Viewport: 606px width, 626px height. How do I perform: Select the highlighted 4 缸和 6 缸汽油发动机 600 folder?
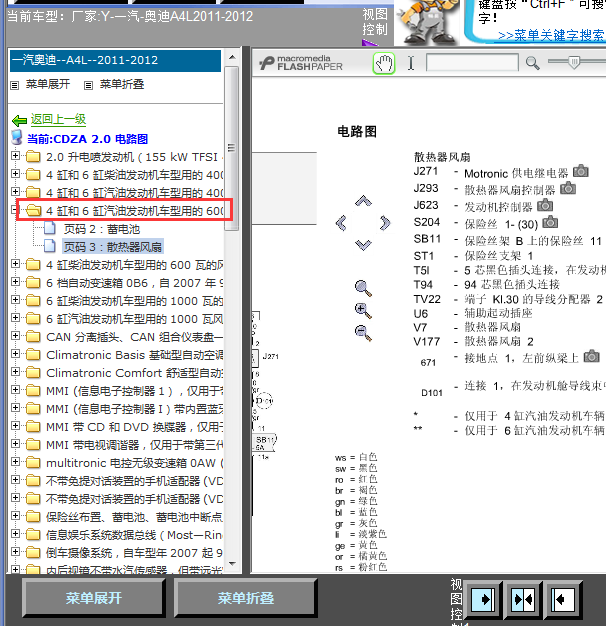pyautogui.click(x=135, y=210)
